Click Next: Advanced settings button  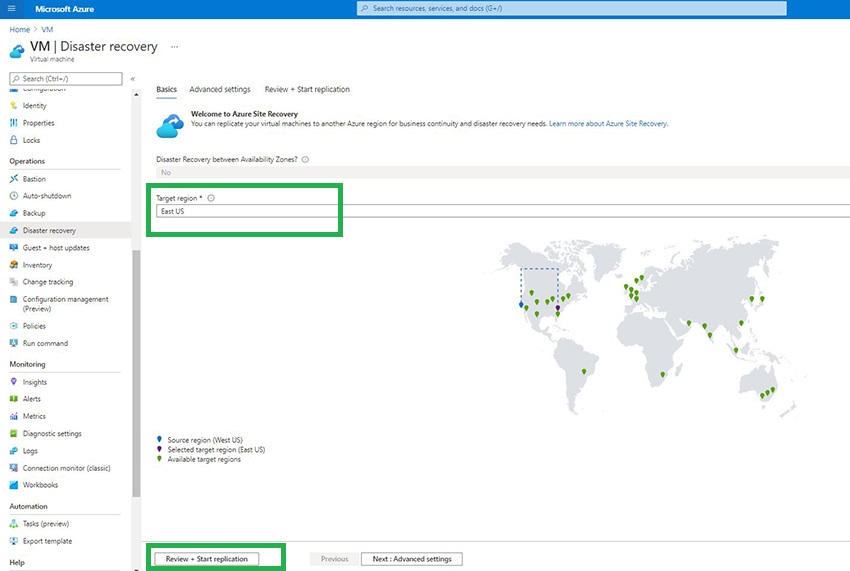411,559
